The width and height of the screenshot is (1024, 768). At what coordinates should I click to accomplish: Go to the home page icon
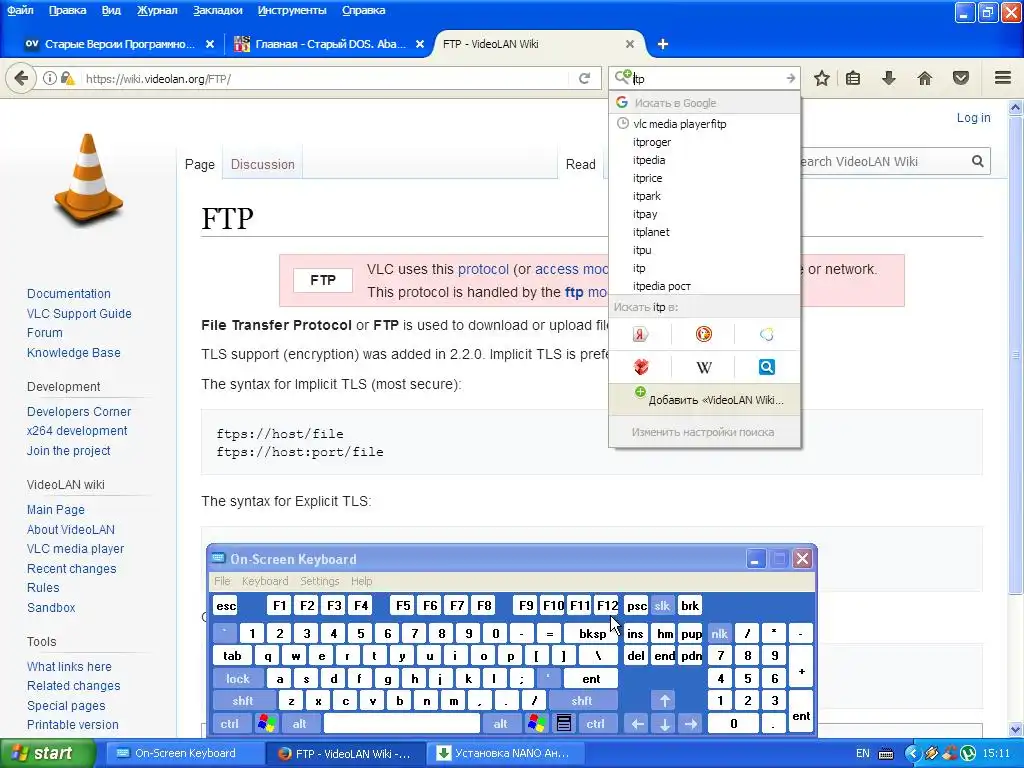tap(925, 78)
